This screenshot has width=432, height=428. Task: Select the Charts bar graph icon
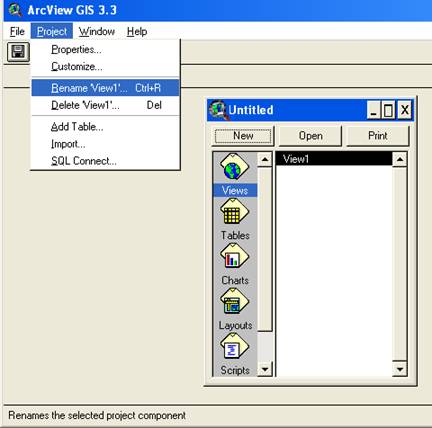(234, 257)
